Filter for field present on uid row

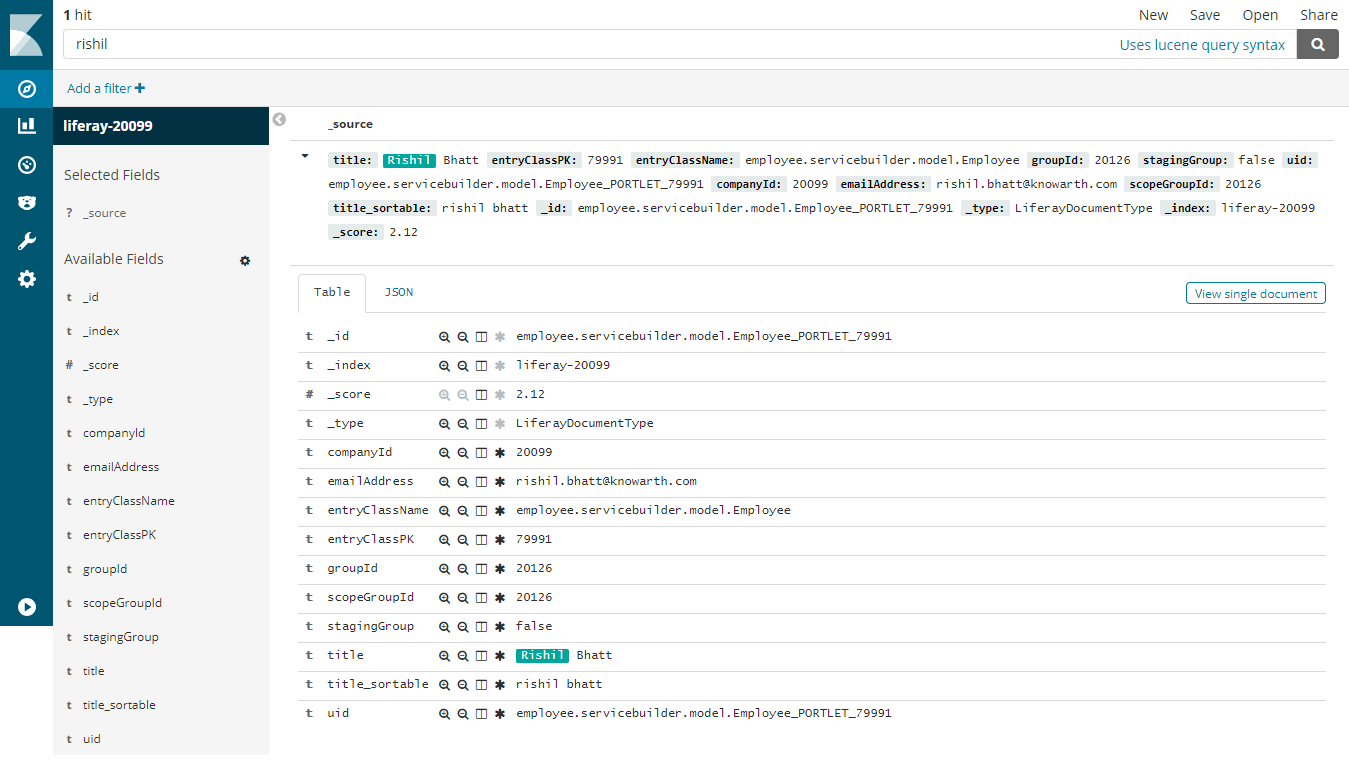[499, 714]
